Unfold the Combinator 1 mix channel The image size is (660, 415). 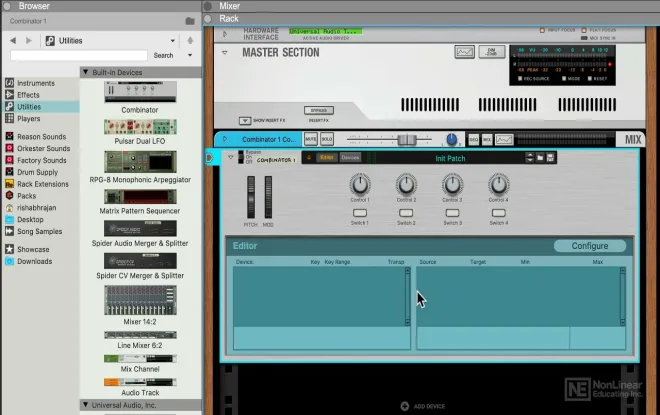[x=225, y=139]
